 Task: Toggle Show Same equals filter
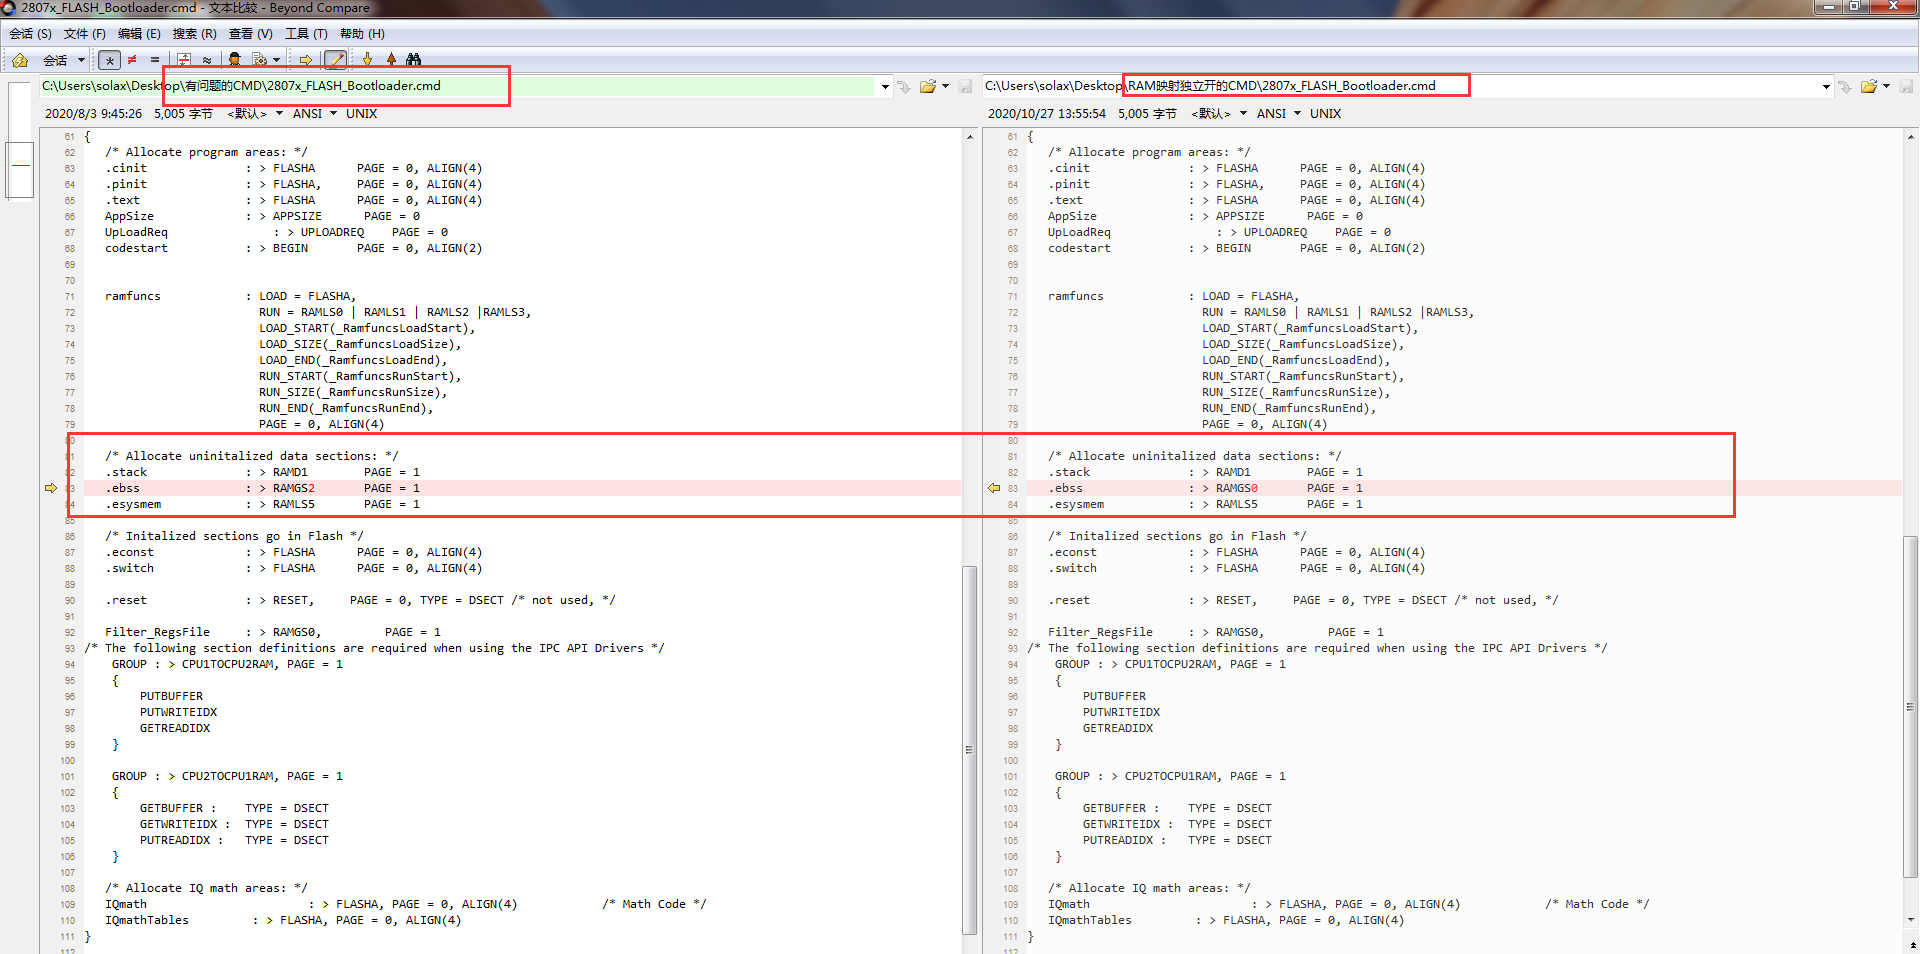(x=155, y=60)
